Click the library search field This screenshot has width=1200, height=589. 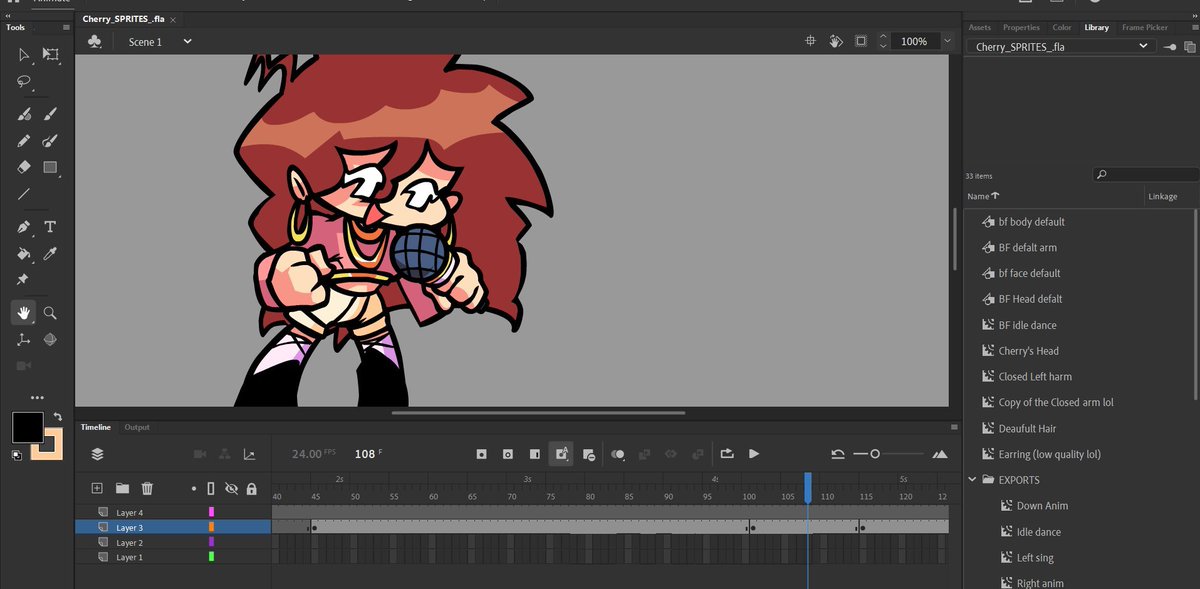(1147, 174)
